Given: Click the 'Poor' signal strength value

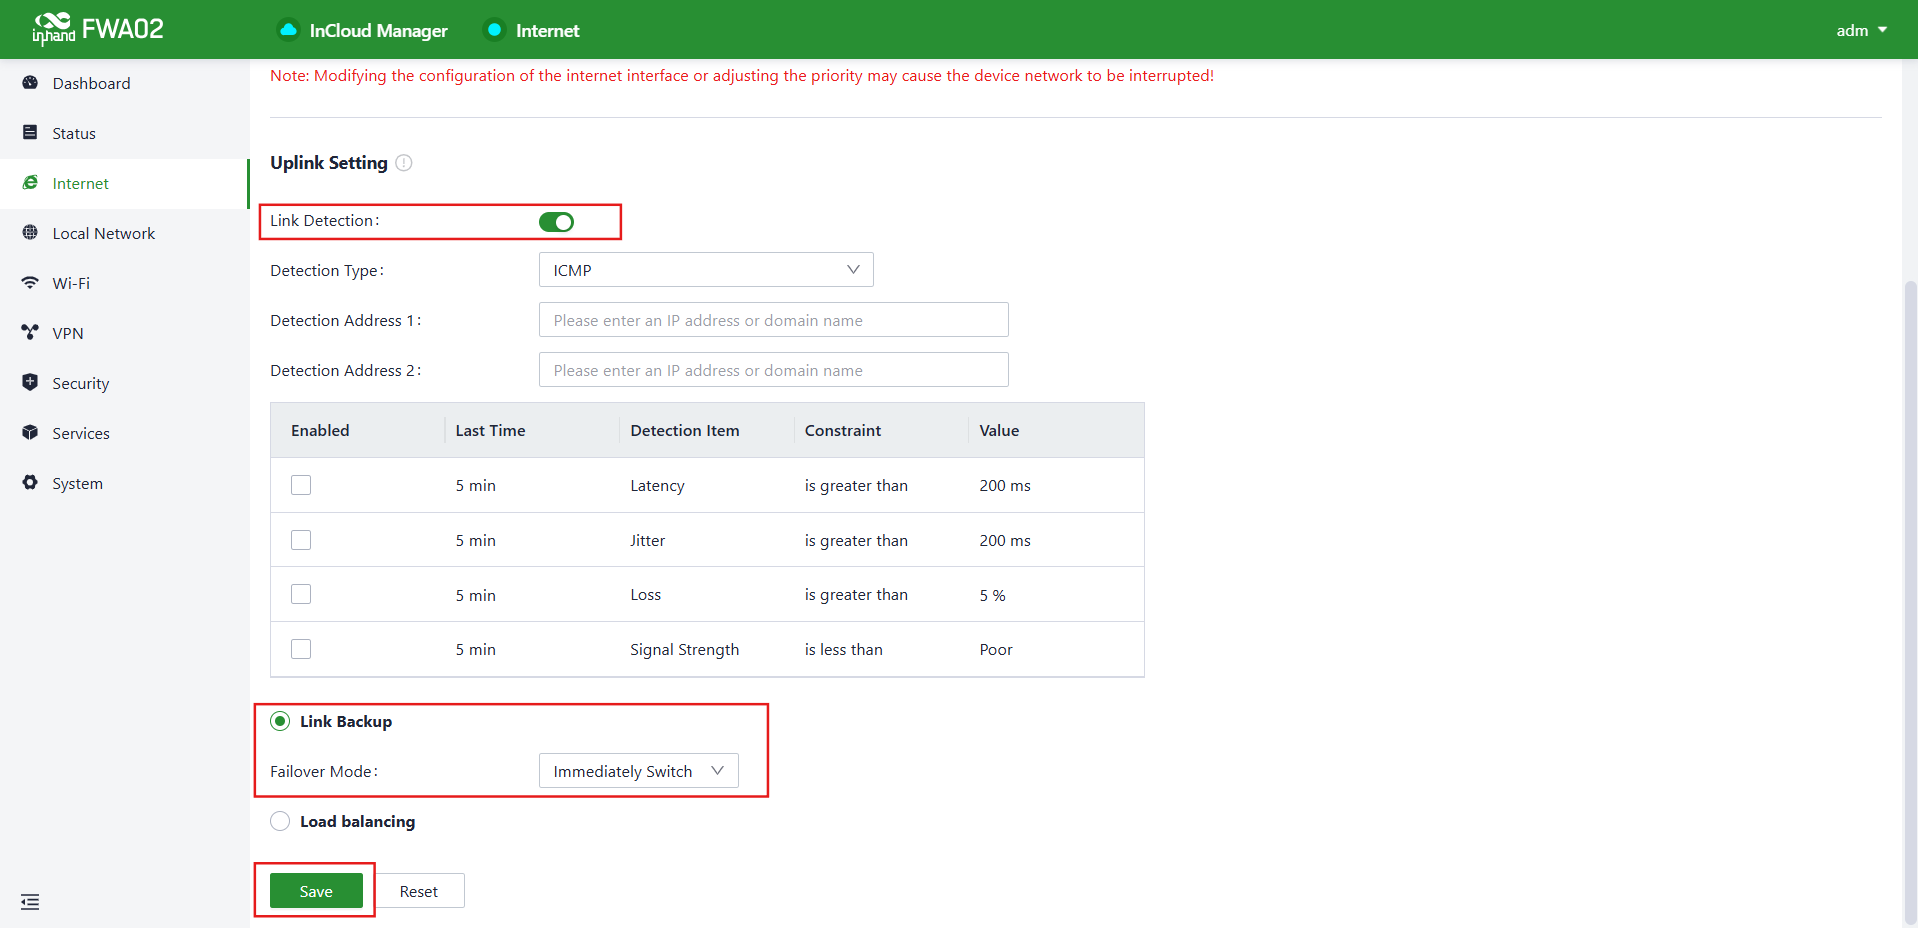Looking at the screenshot, I should 996,649.
